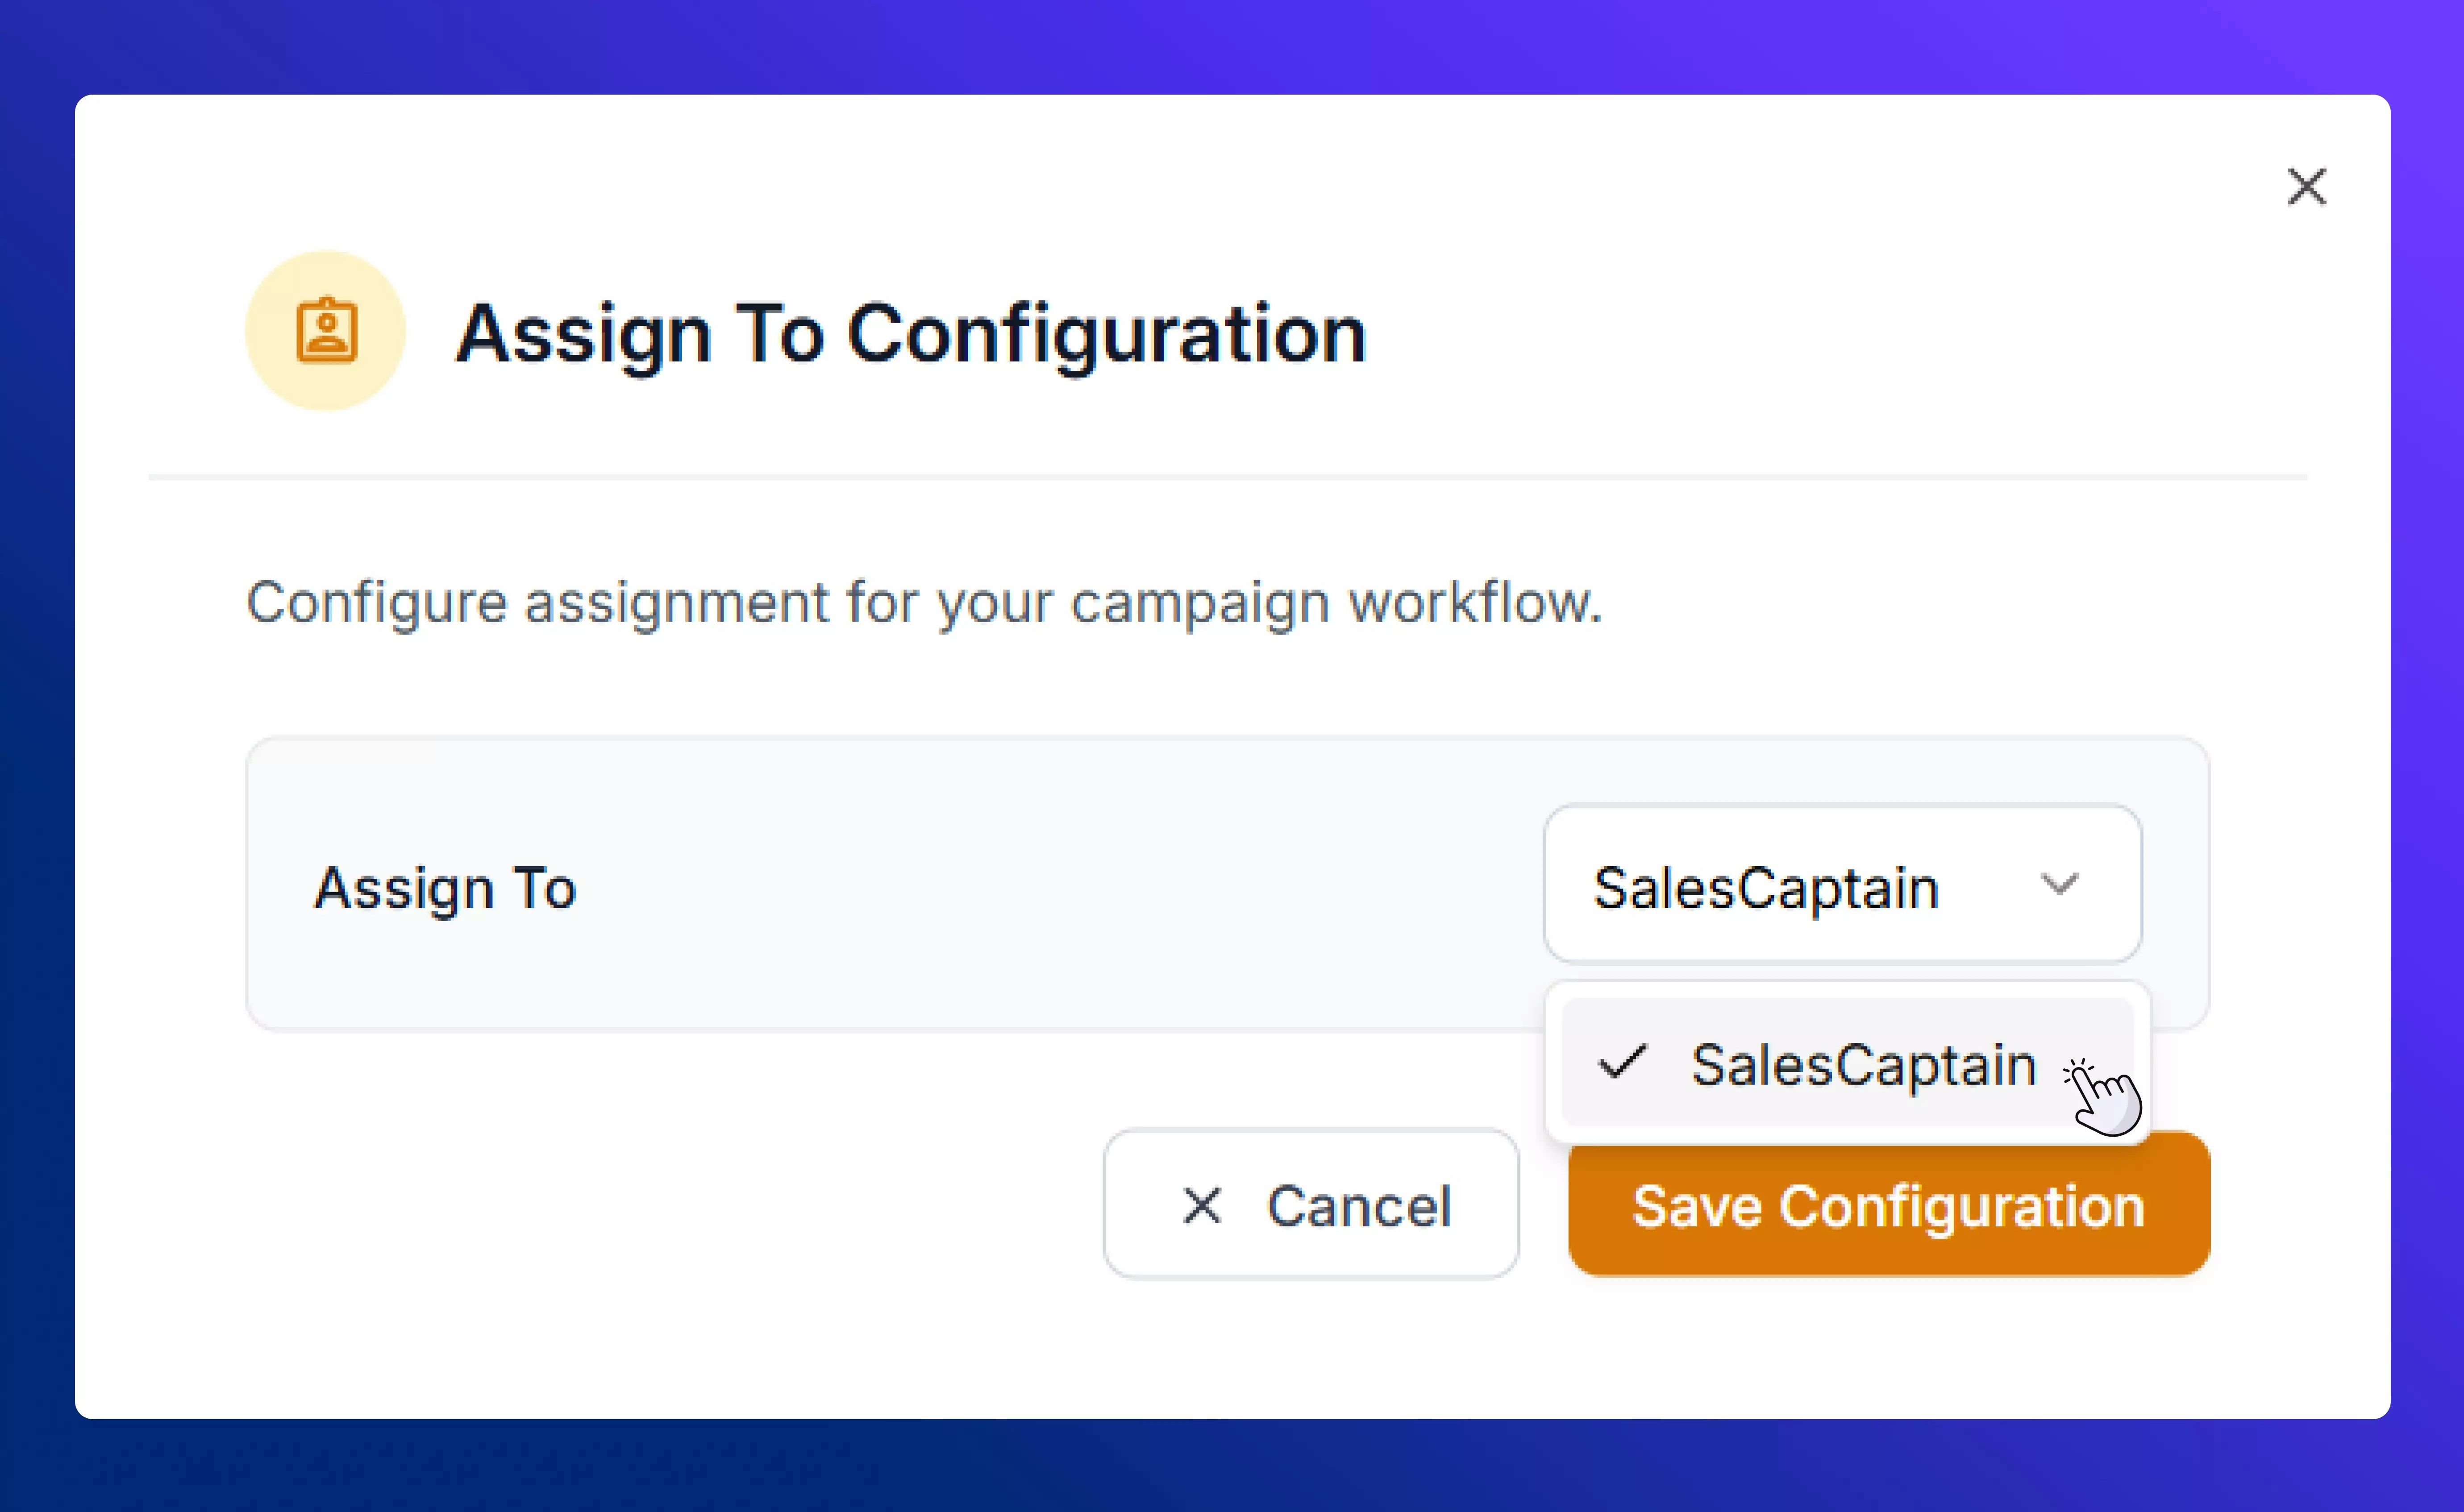The image size is (2464, 1512).
Task: Click the checkmark next to SalesCaptain option
Action: click(x=1624, y=1063)
